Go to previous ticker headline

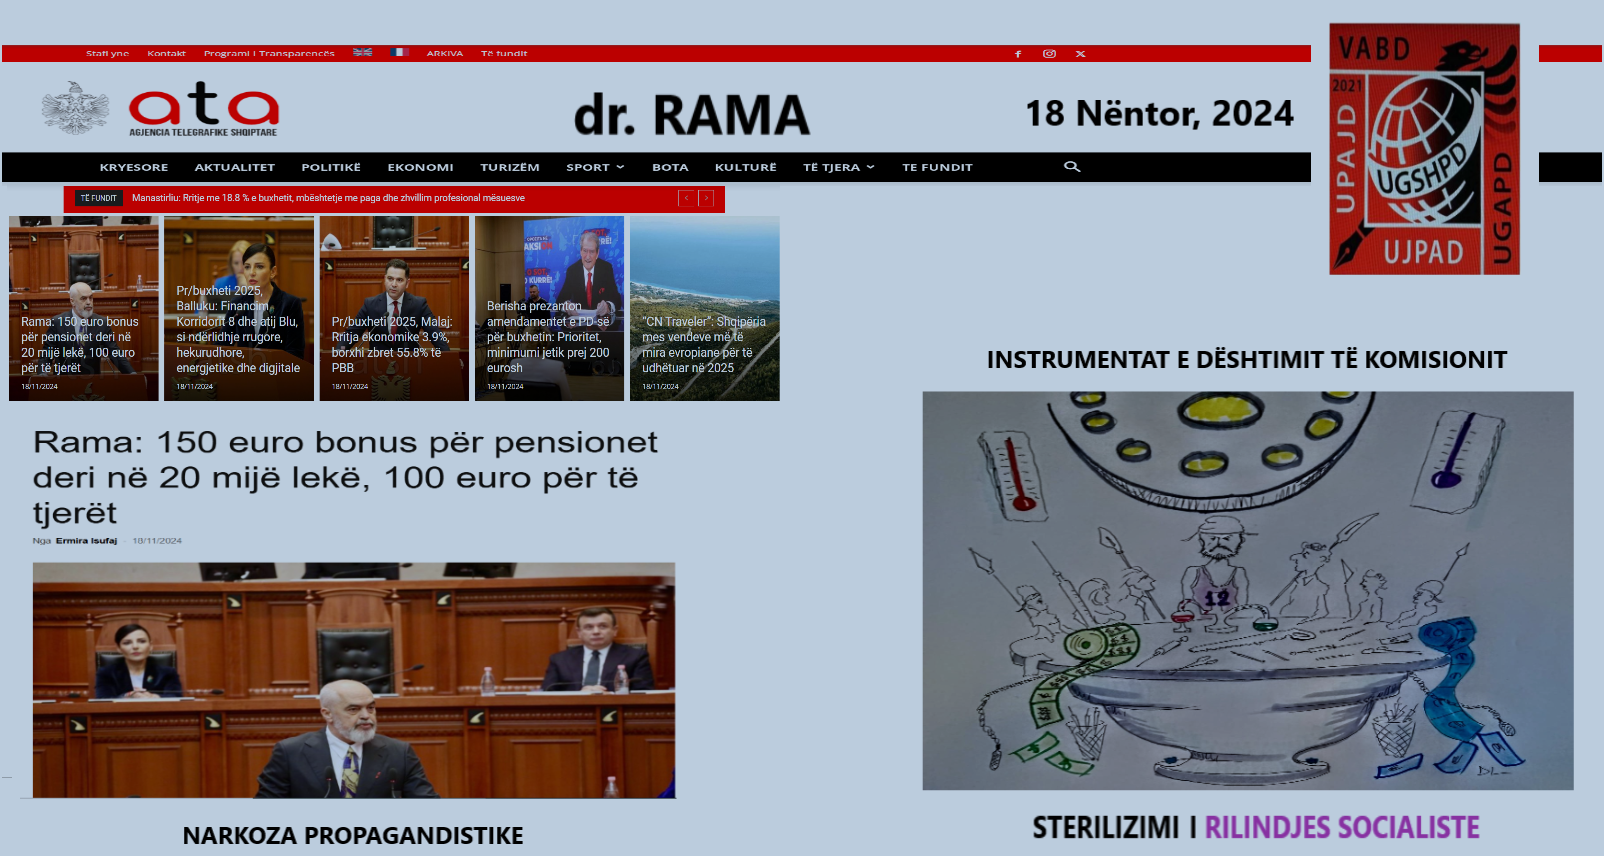[x=686, y=198]
